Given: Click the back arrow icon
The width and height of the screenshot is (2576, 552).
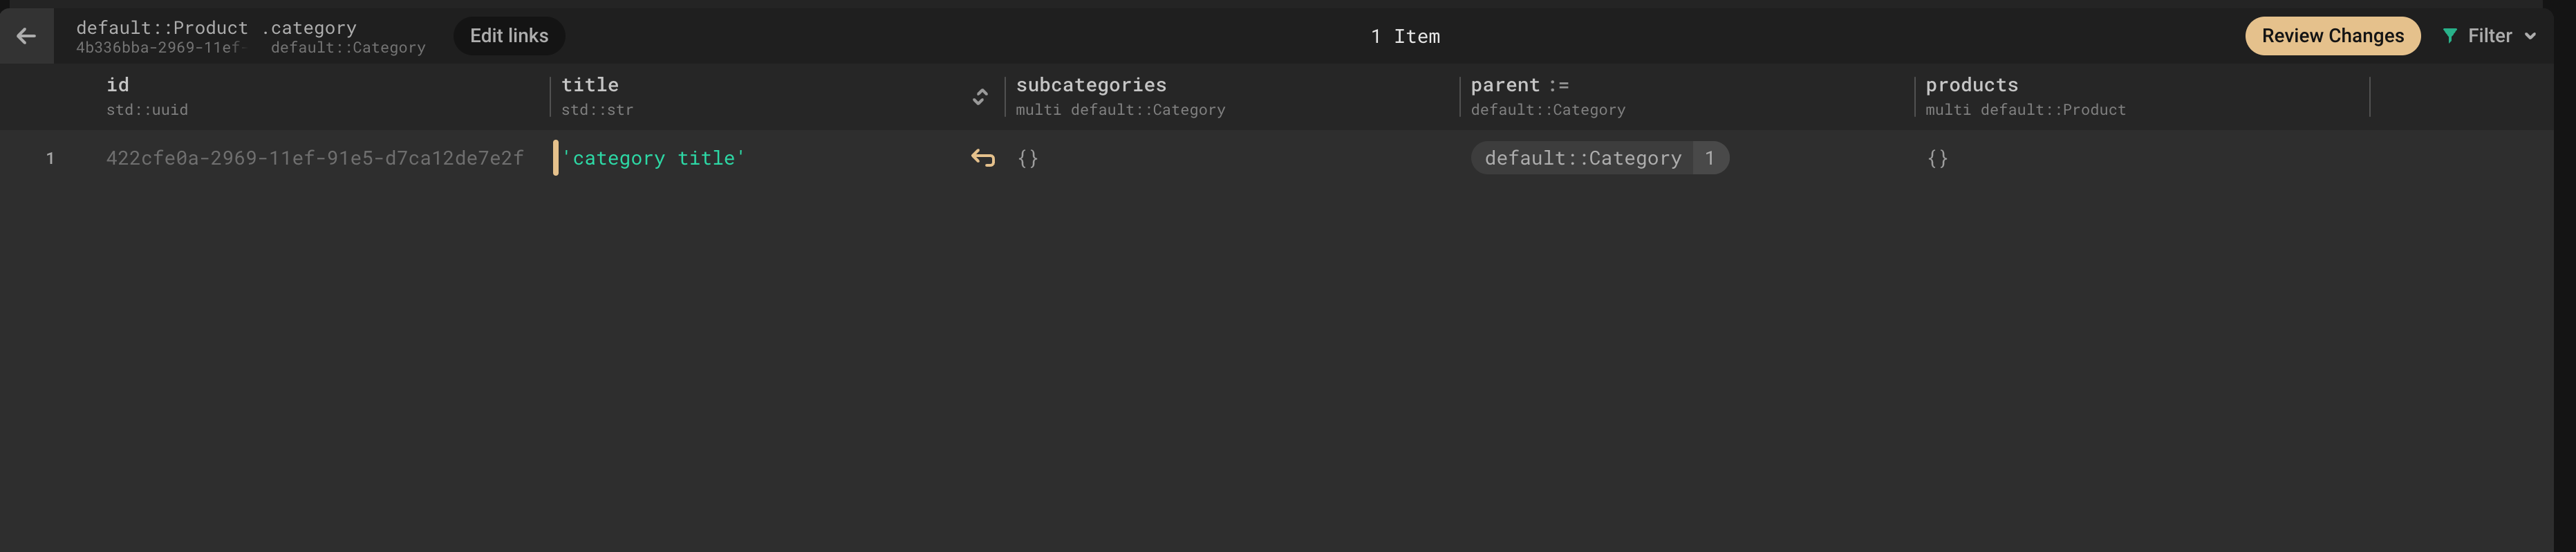Looking at the screenshot, I should 26,36.
